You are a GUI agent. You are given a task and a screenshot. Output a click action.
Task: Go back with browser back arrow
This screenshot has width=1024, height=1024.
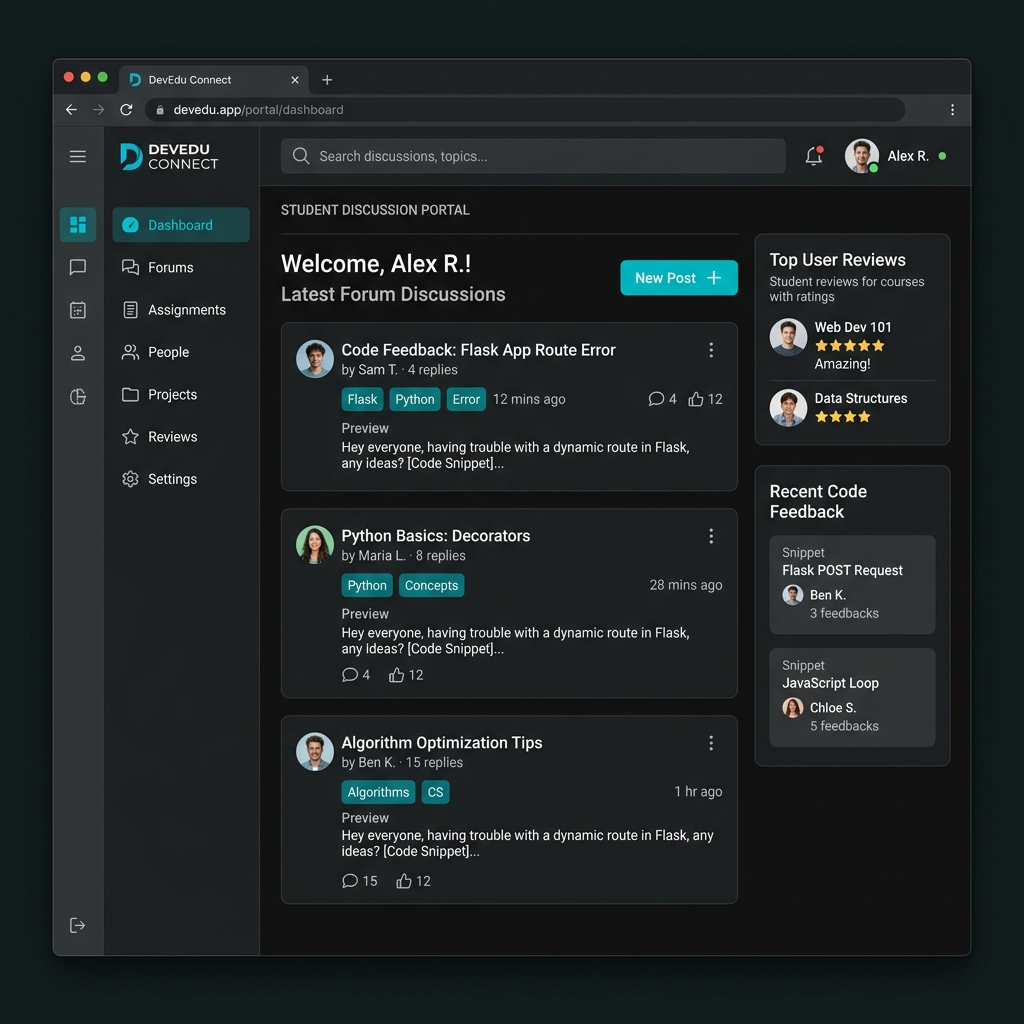pyautogui.click(x=71, y=110)
